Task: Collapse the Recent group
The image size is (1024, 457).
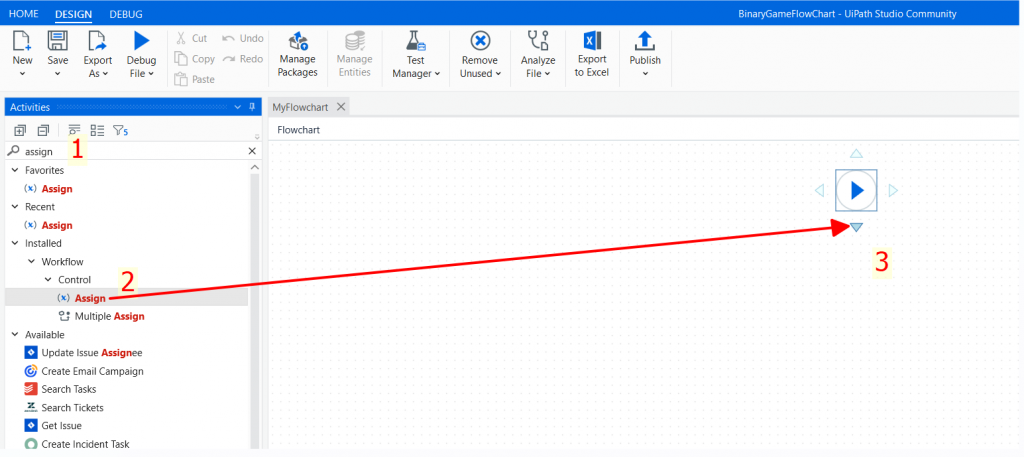Action: [x=15, y=207]
